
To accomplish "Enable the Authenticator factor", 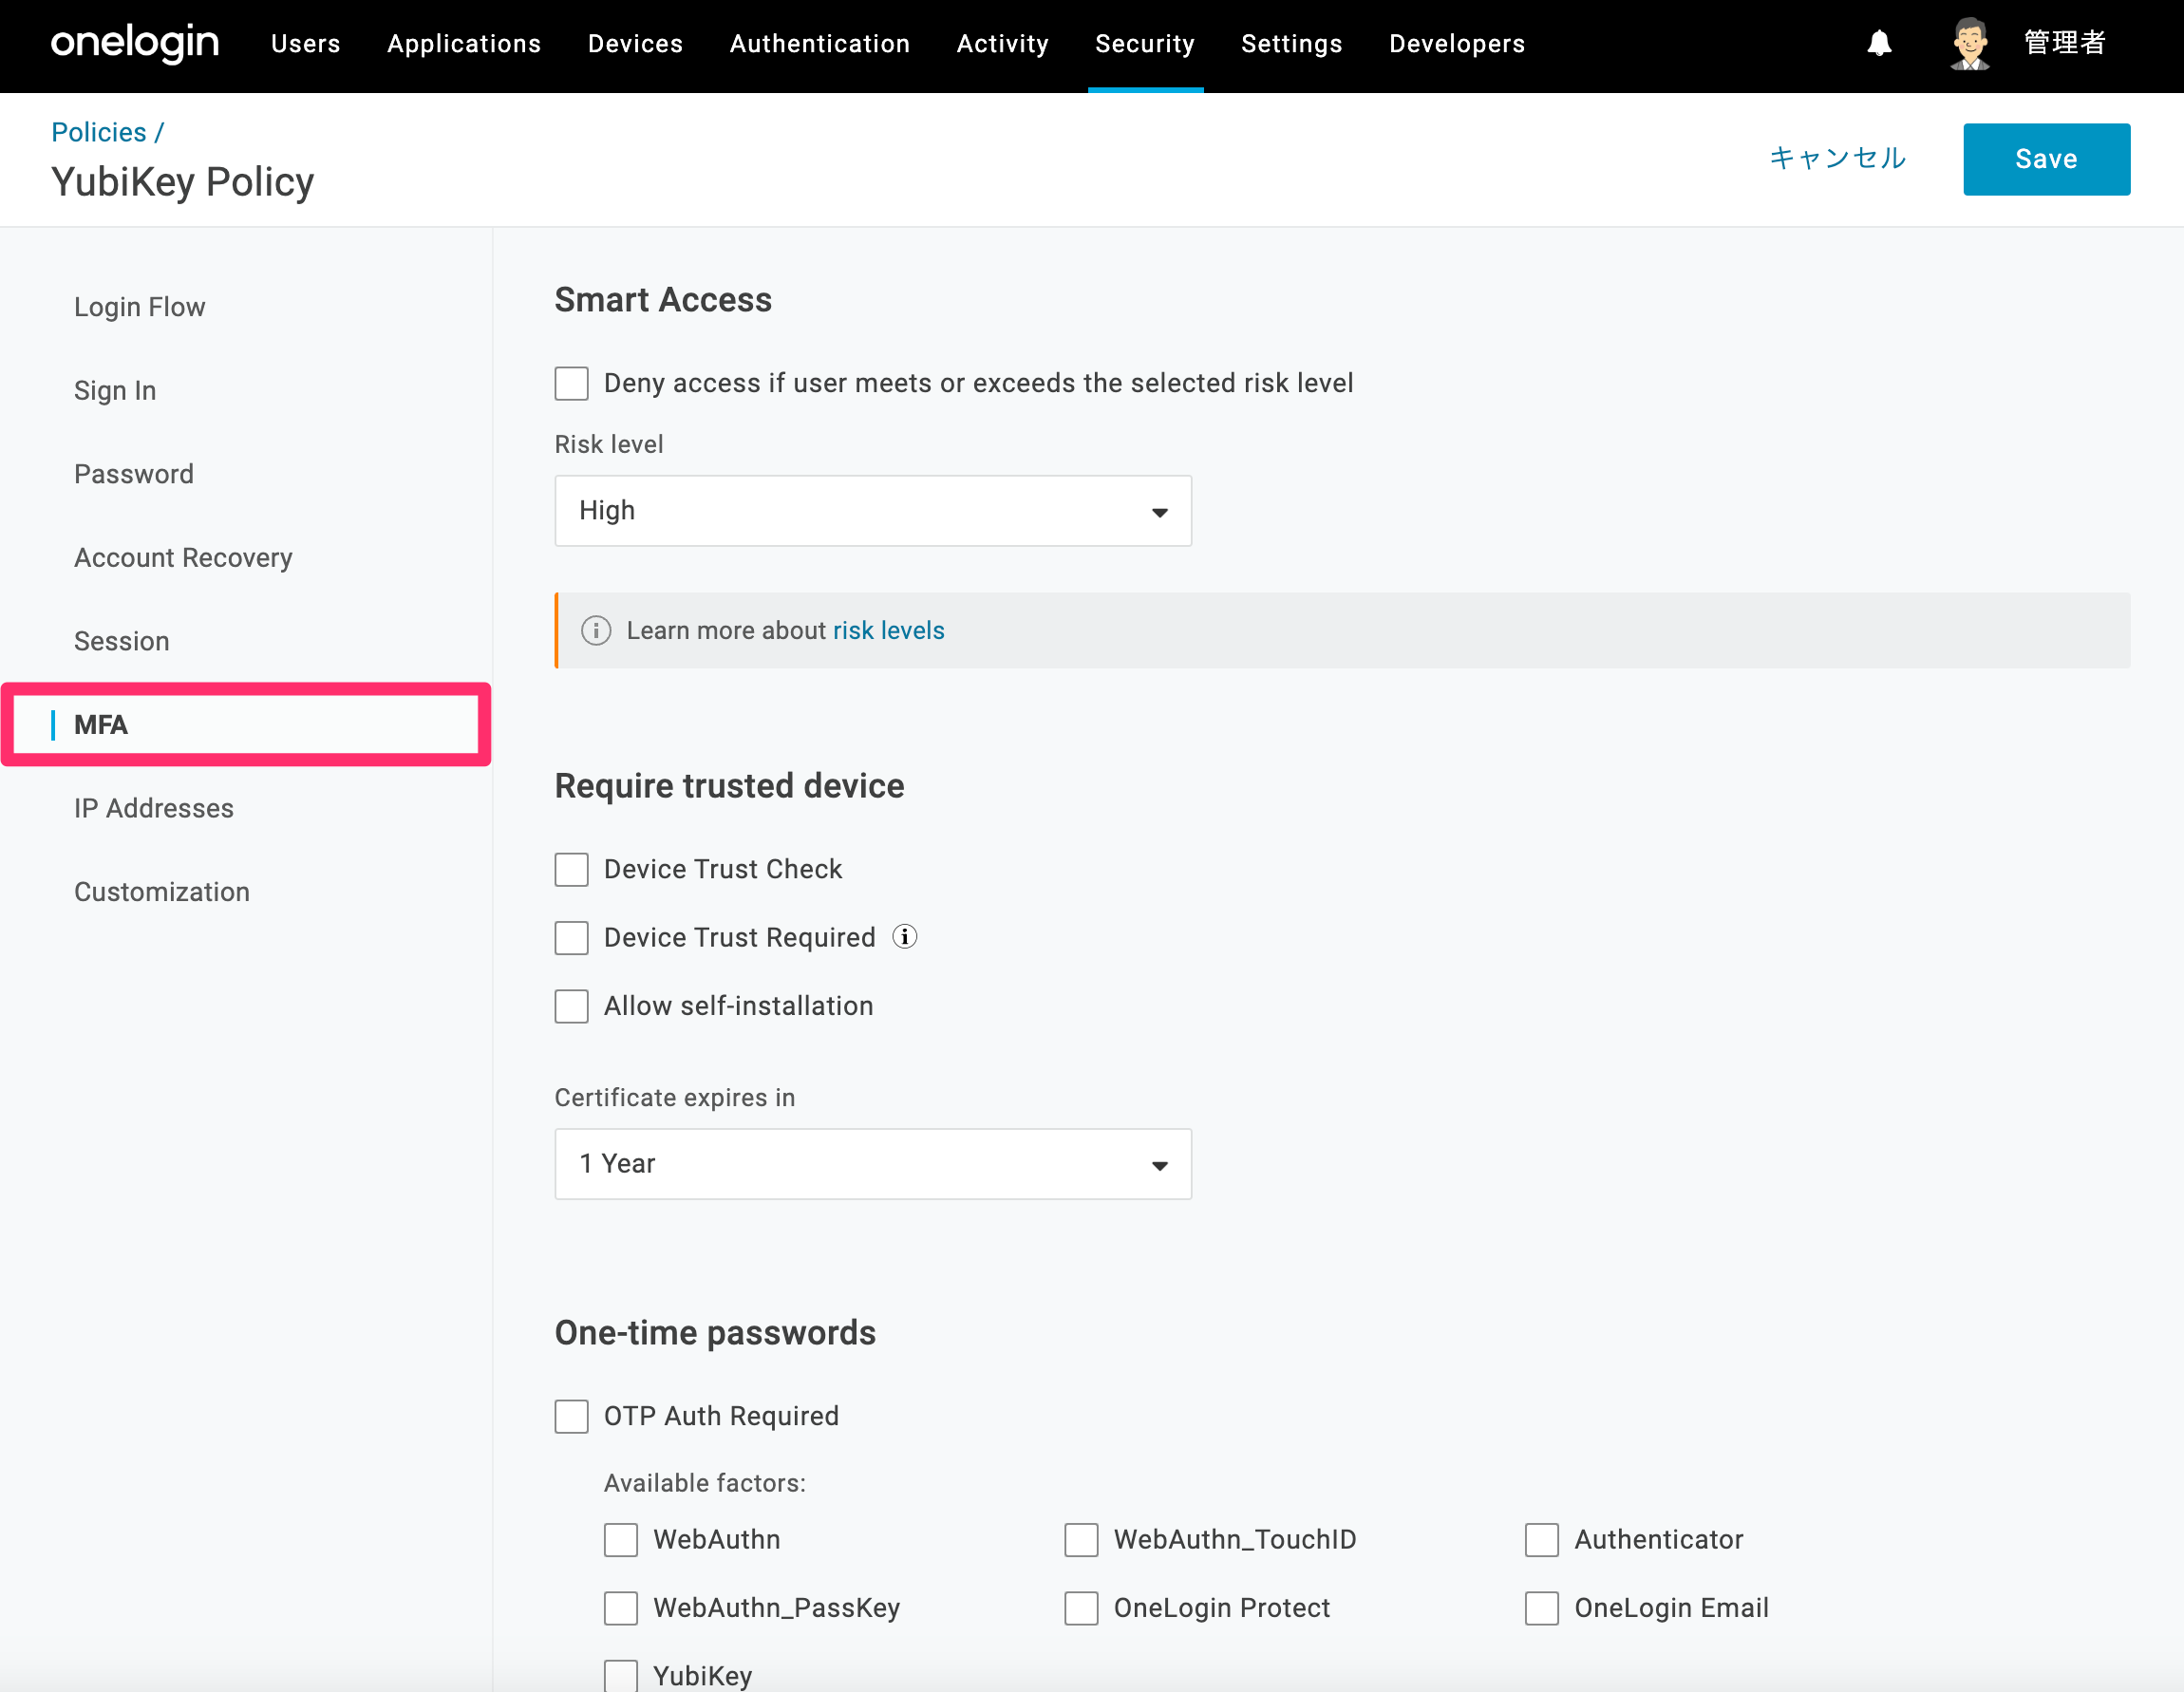I will [1541, 1540].
